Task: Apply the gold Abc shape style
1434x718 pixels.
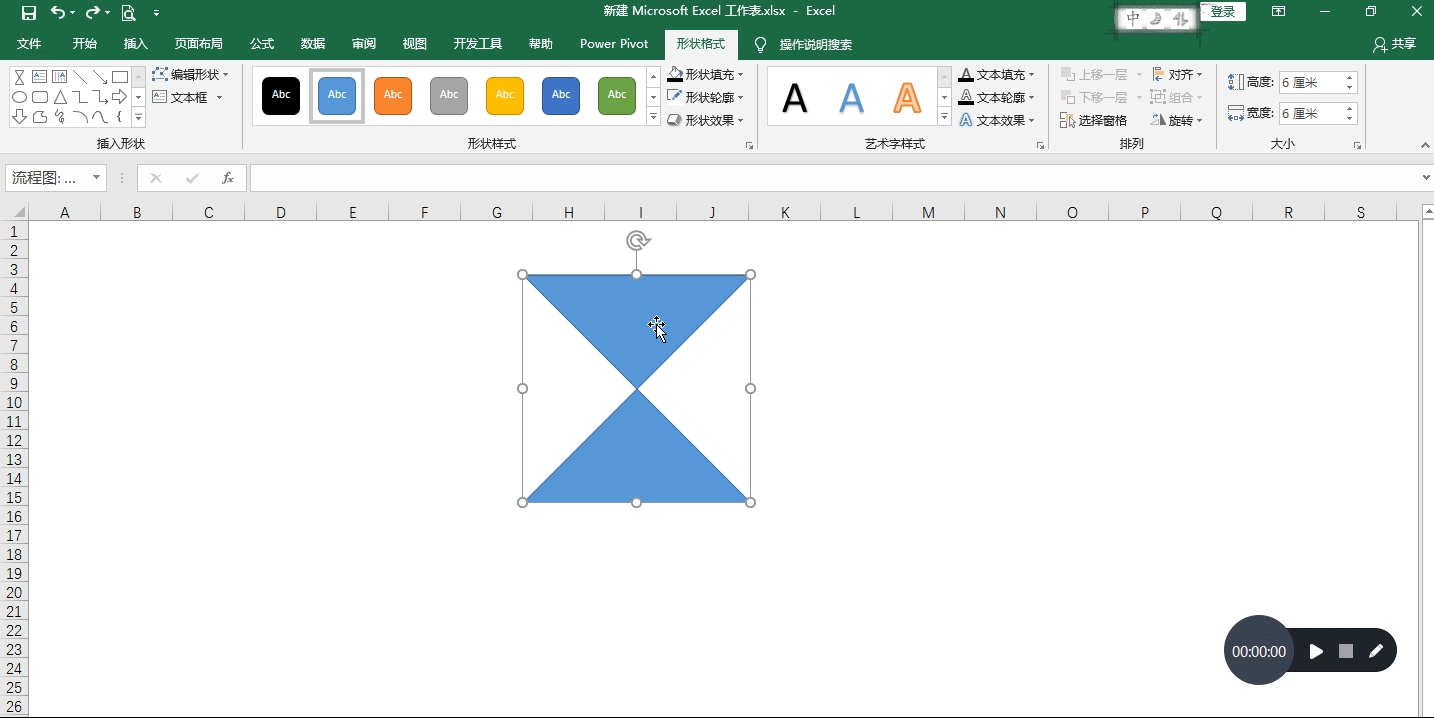Action: click(505, 95)
